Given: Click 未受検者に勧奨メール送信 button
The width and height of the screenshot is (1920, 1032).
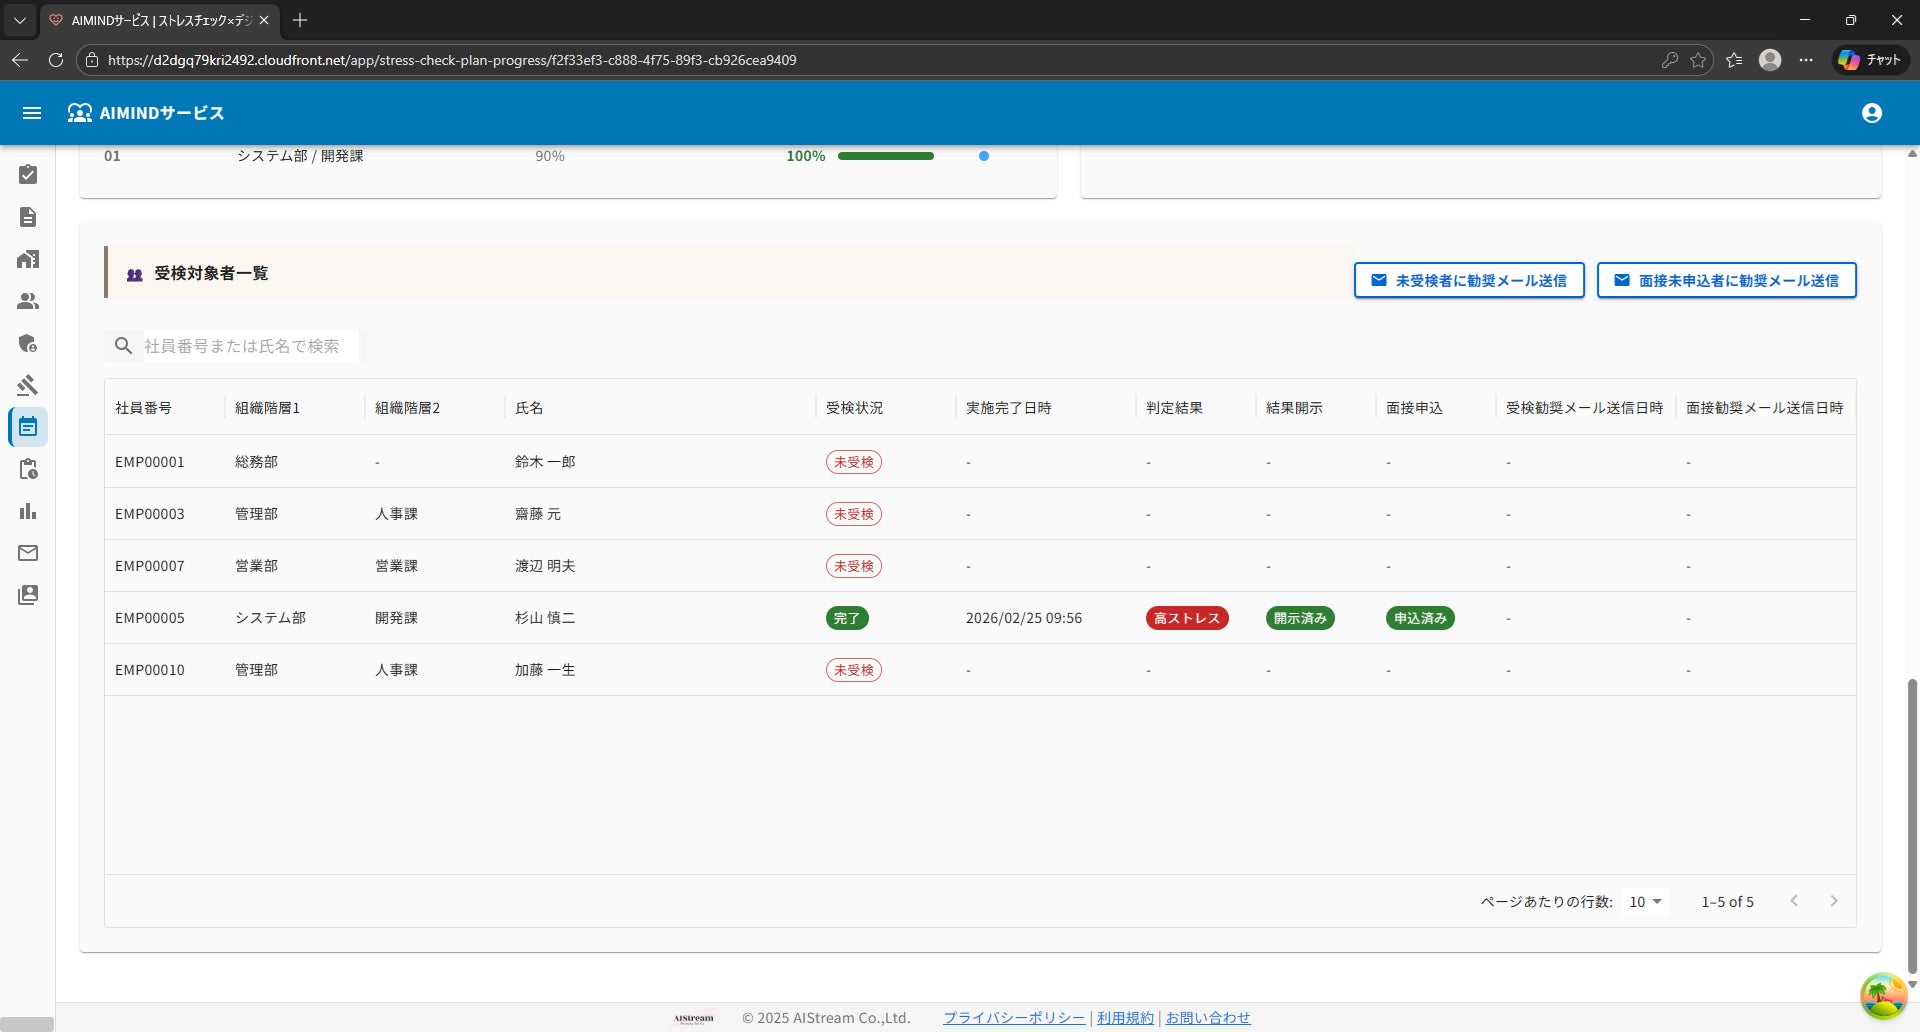Looking at the screenshot, I should 1469,281.
